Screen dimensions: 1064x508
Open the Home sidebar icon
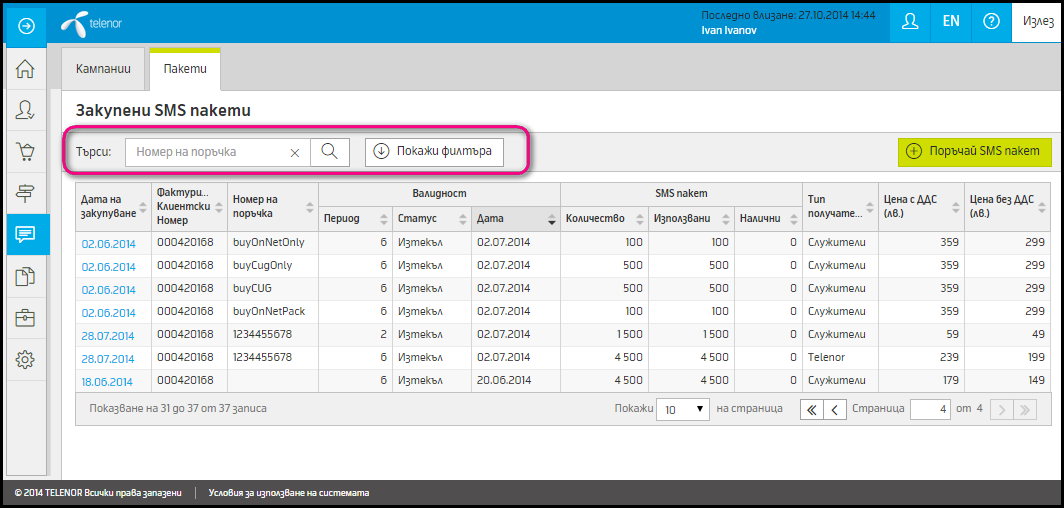click(x=26, y=69)
